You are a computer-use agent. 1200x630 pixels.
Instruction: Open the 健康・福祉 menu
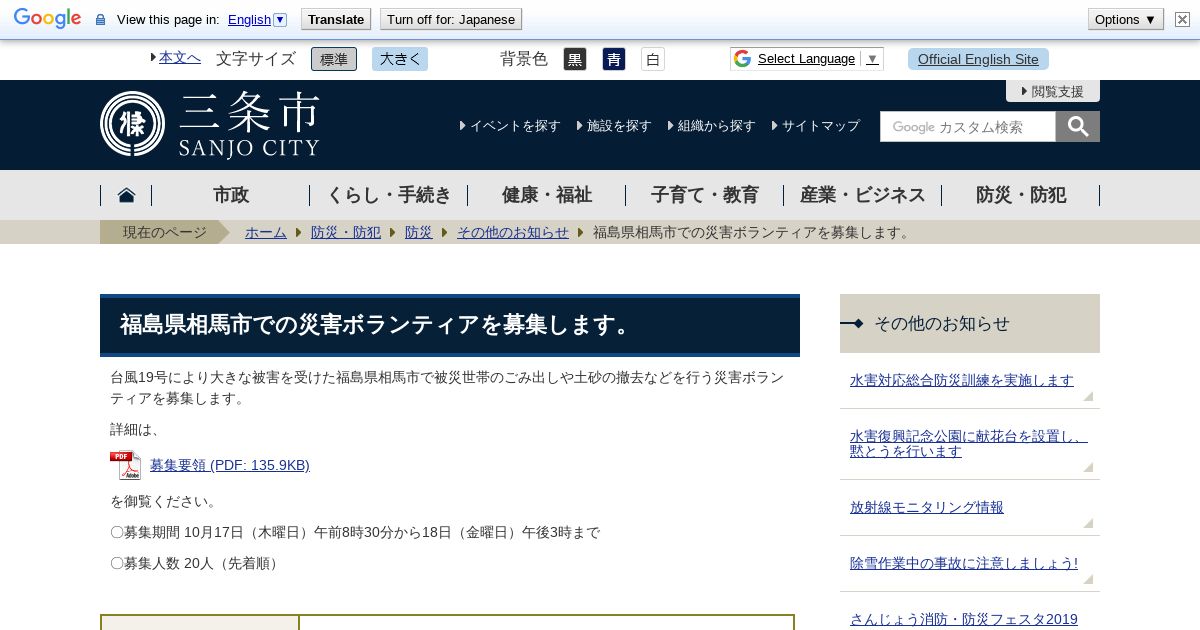click(547, 195)
